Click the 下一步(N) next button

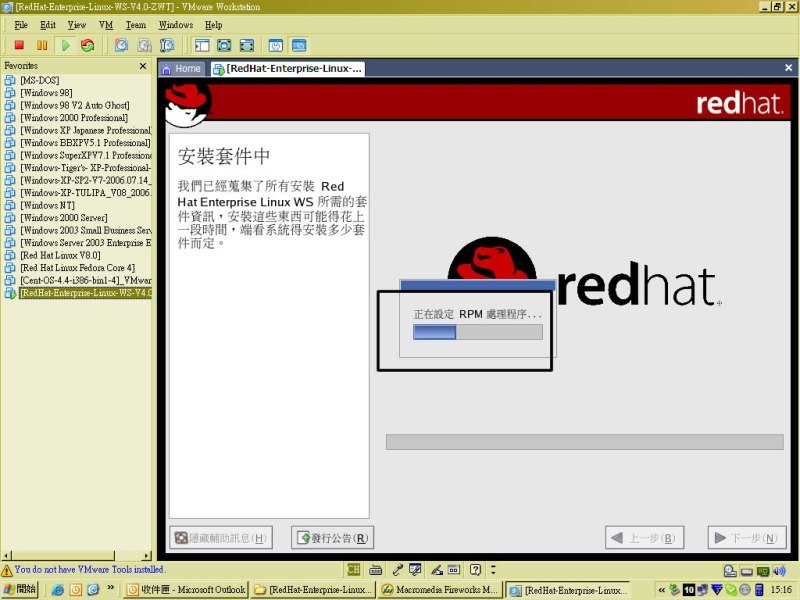tap(747, 538)
